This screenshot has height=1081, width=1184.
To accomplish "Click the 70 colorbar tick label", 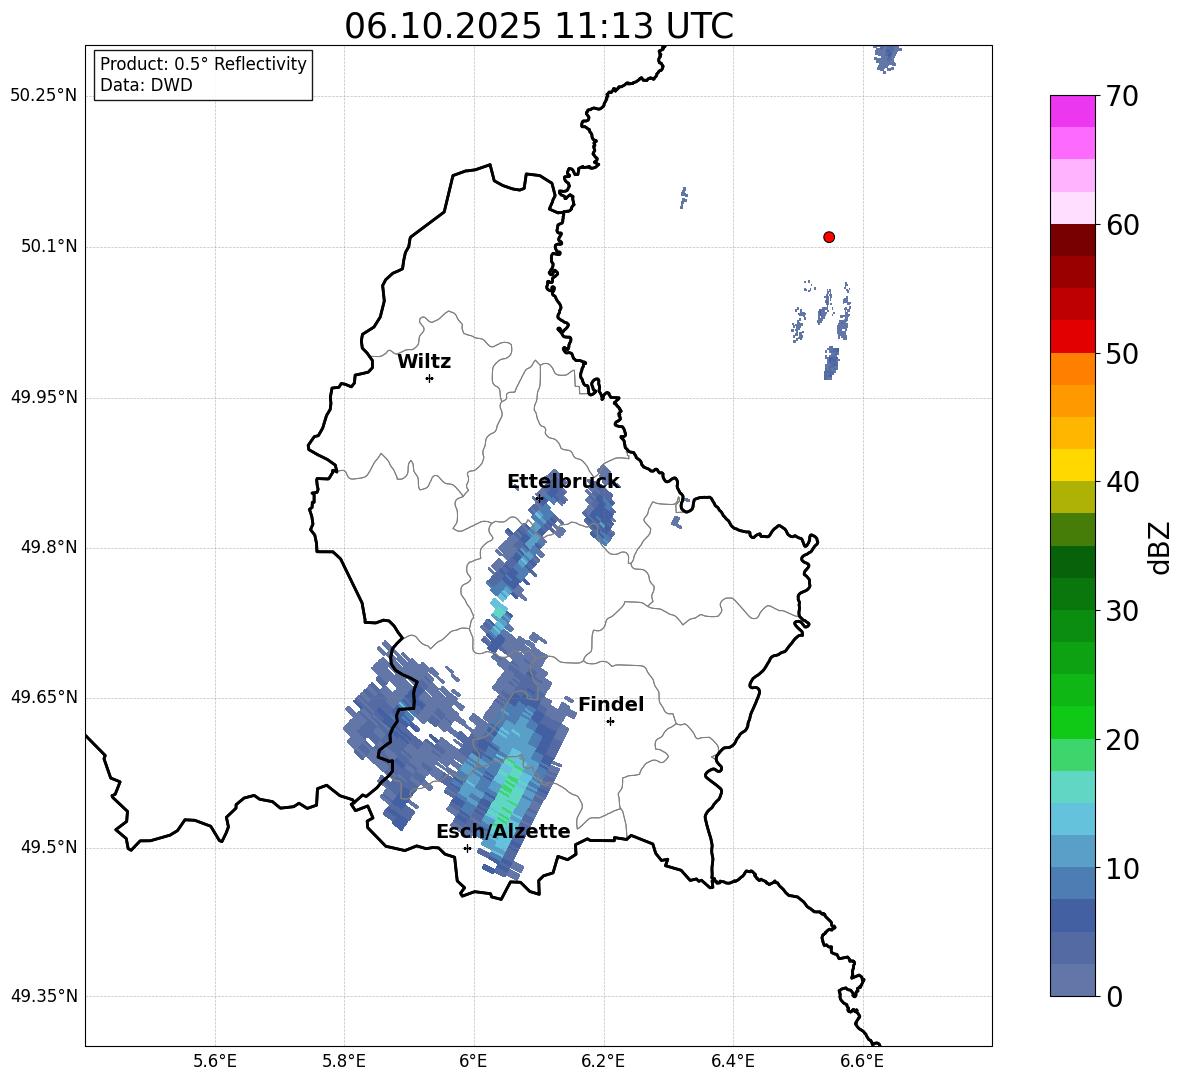I will coord(1122,96).
